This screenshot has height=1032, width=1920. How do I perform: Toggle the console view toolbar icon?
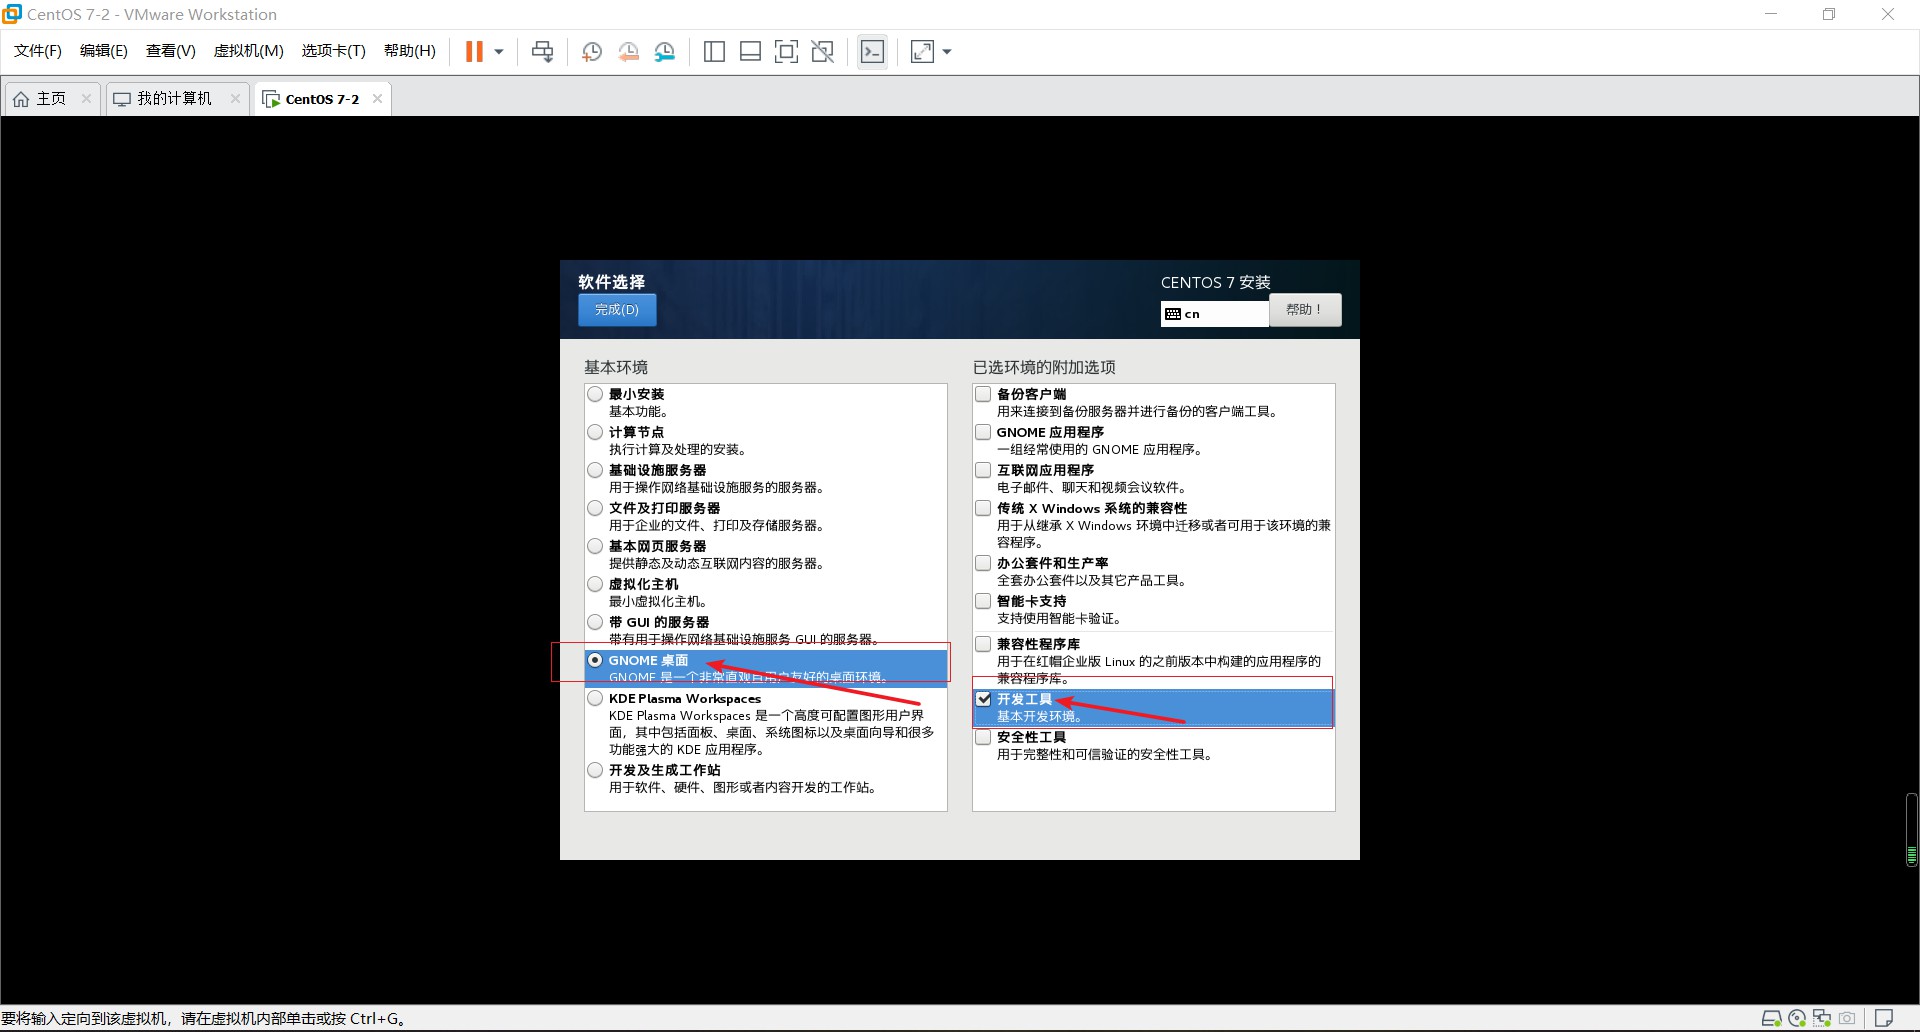tap(872, 52)
